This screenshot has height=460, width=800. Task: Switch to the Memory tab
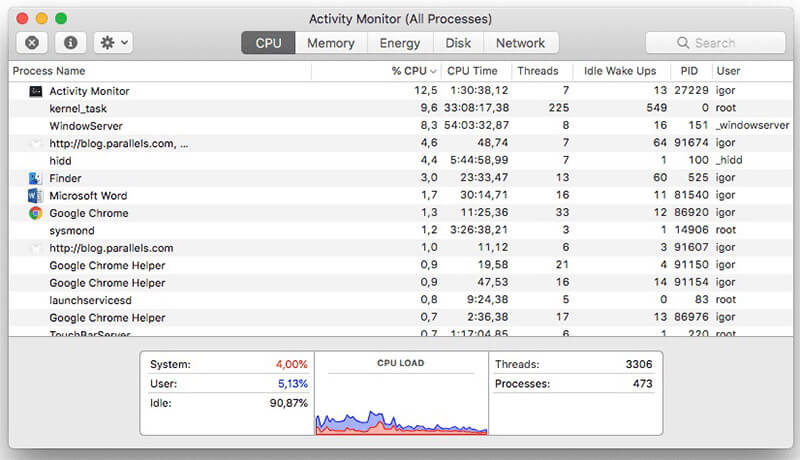coord(331,43)
